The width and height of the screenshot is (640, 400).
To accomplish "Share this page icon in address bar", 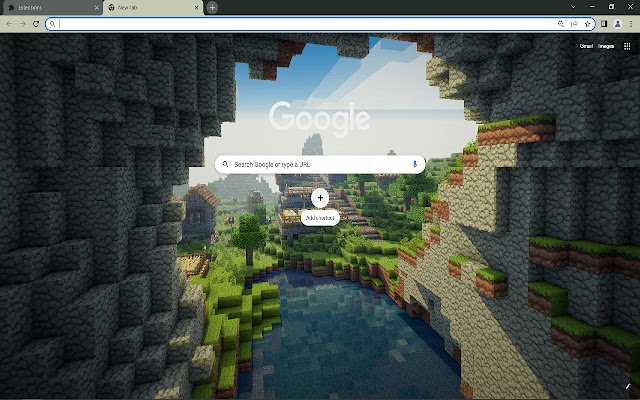I will (x=574, y=24).
